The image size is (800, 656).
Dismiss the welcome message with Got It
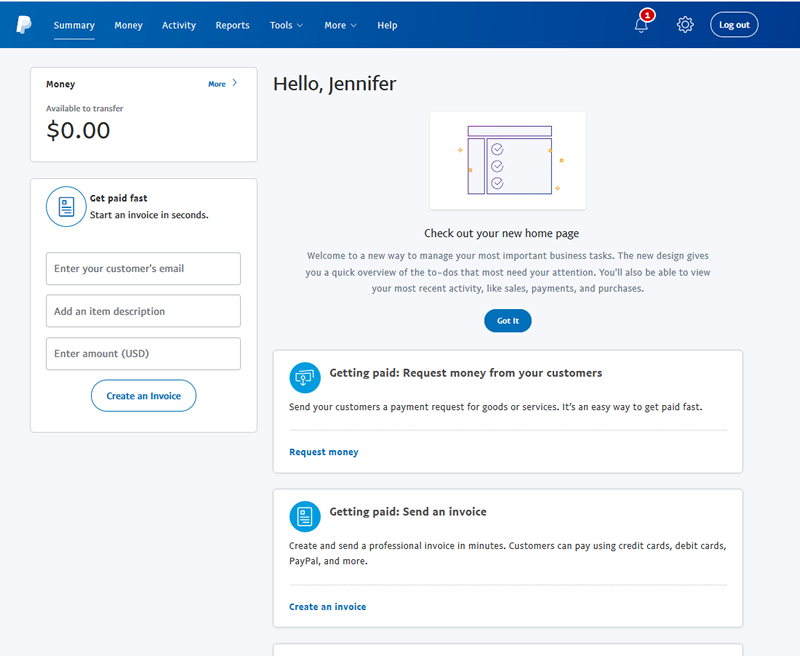pyautogui.click(x=508, y=320)
